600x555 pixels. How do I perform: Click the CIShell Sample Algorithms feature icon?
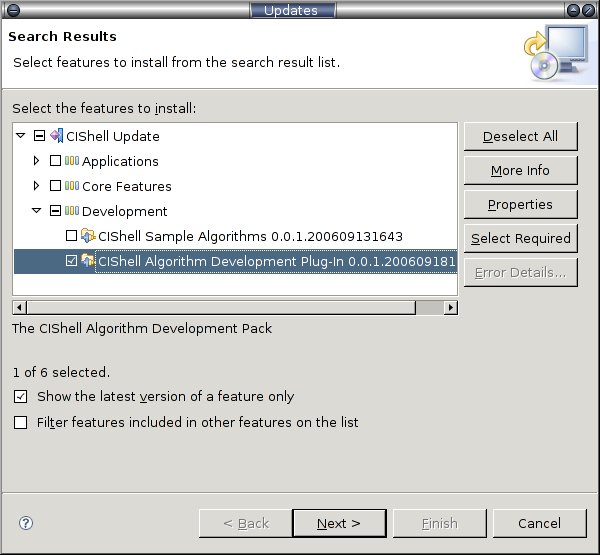pos(88,236)
